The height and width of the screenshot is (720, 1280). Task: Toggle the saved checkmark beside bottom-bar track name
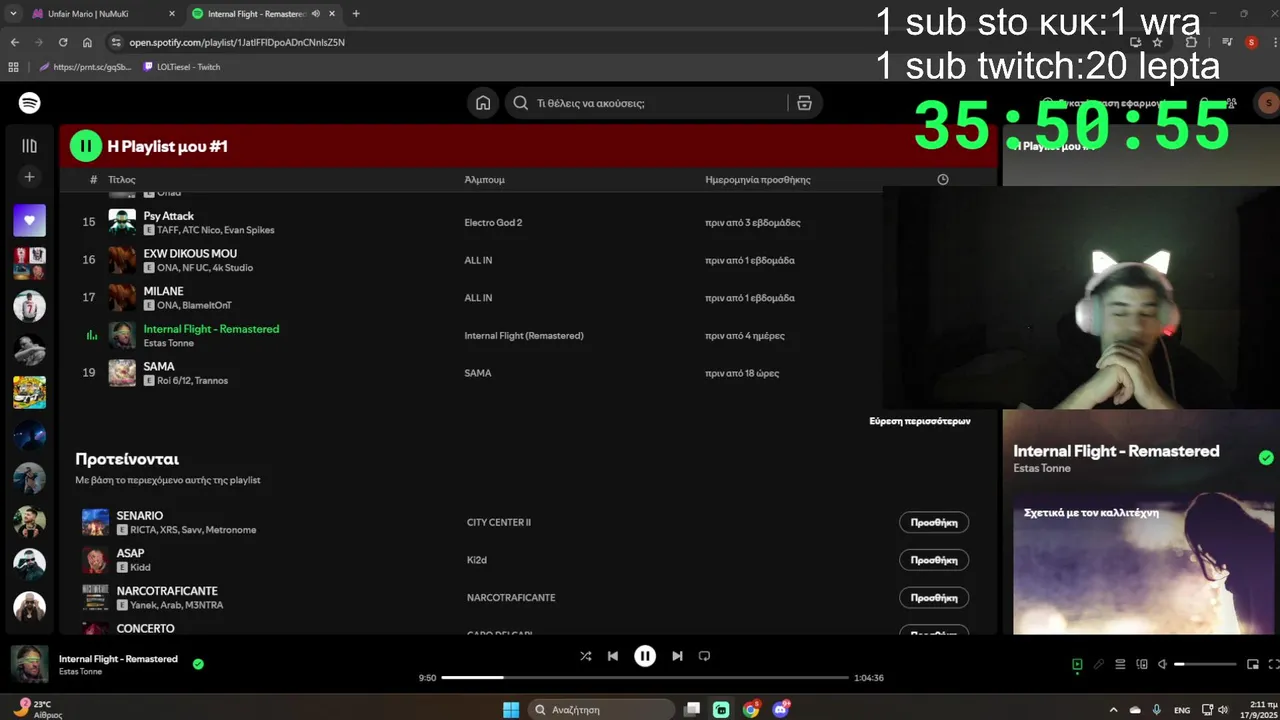point(198,664)
